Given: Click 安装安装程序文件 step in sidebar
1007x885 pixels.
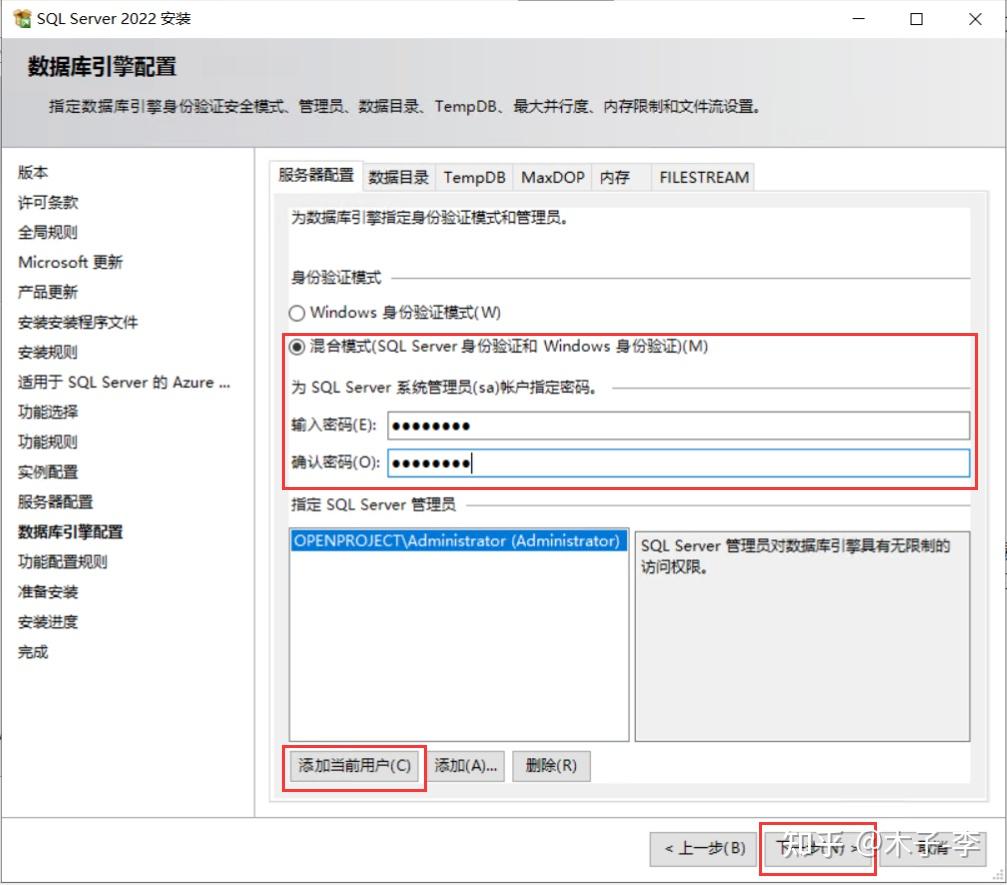Looking at the screenshot, I should (78, 322).
